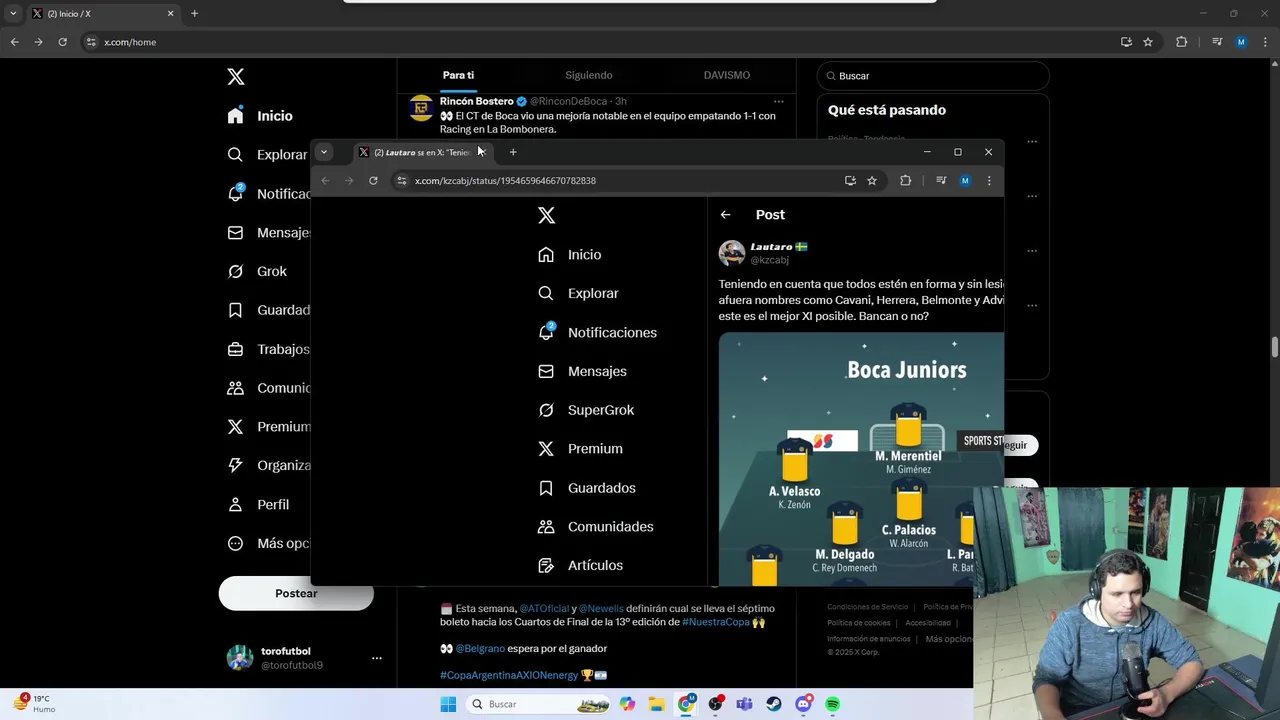This screenshot has width=1280, height=720.
Task: Open Inicio in the background window sidebar
Action: [x=260, y=116]
